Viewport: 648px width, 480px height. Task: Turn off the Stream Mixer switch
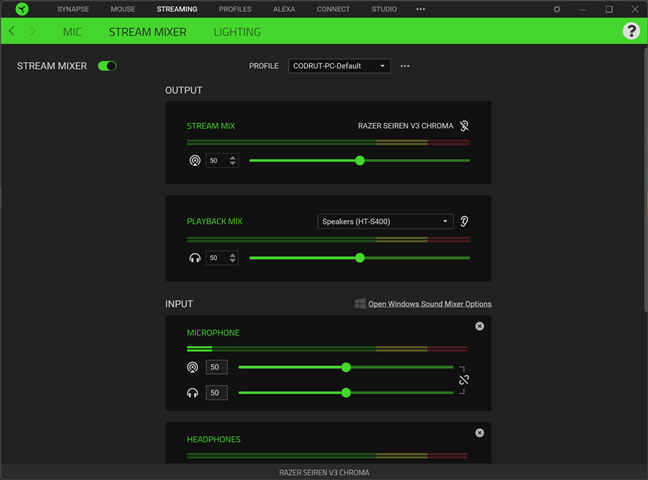coord(107,66)
